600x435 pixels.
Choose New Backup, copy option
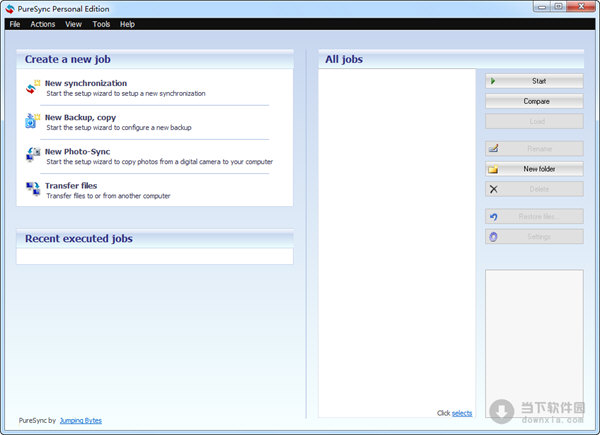point(80,117)
